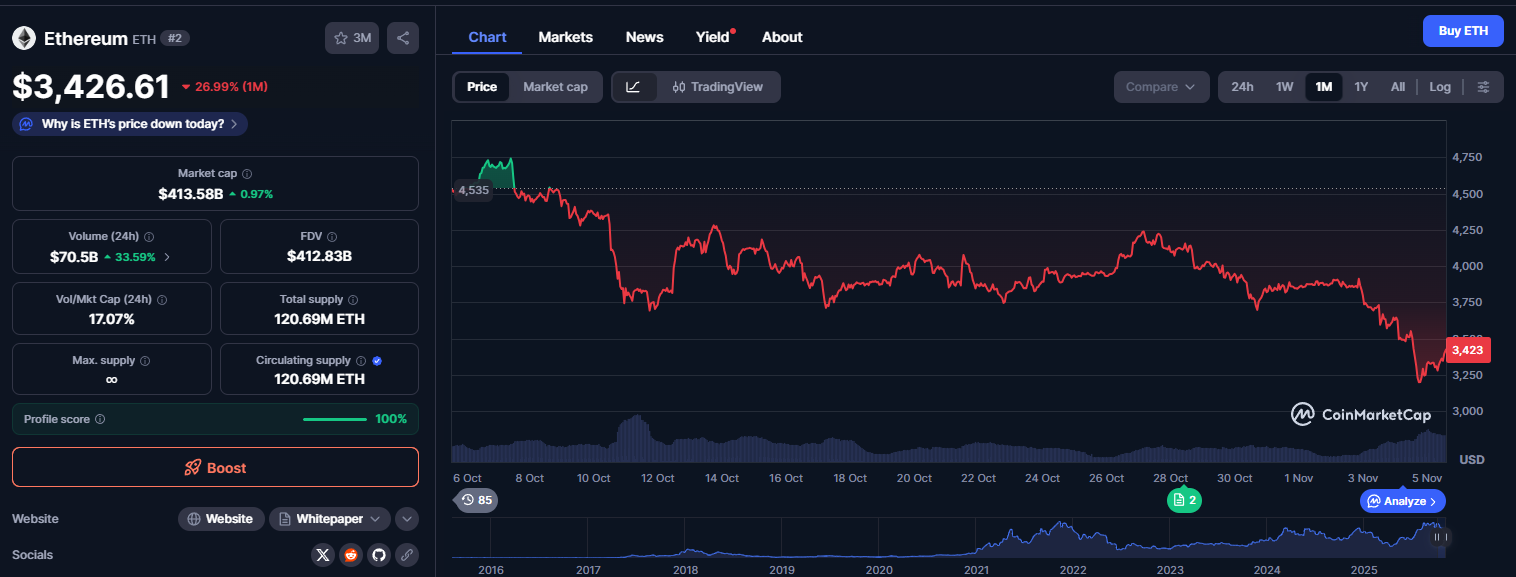This screenshot has height=577, width=1516.
Task: Click the verified badge next to Circulating supply
Action: pyautogui.click(x=377, y=360)
